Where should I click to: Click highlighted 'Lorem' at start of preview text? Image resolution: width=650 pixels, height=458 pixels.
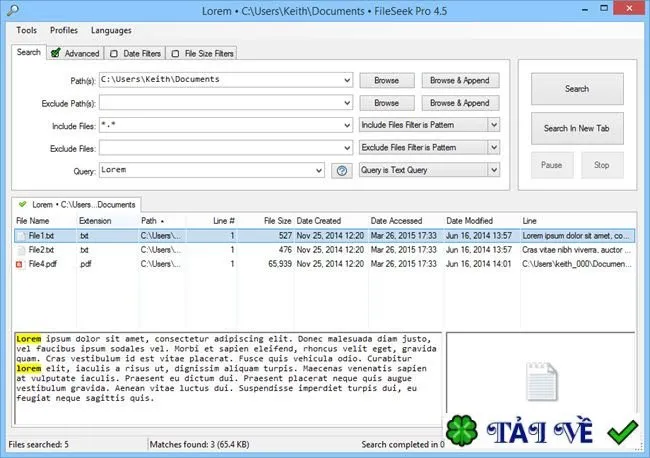(x=29, y=339)
